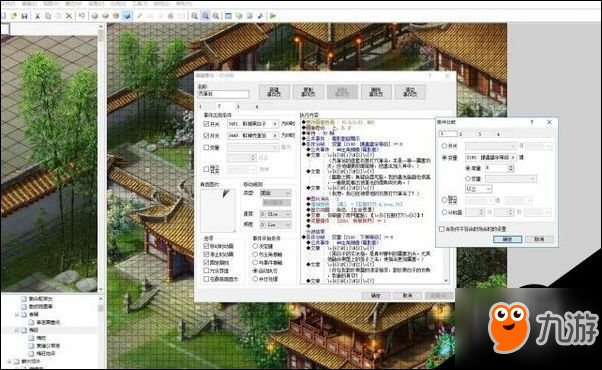
Task: Click 新建事件页 new event page button
Action: [274, 92]
